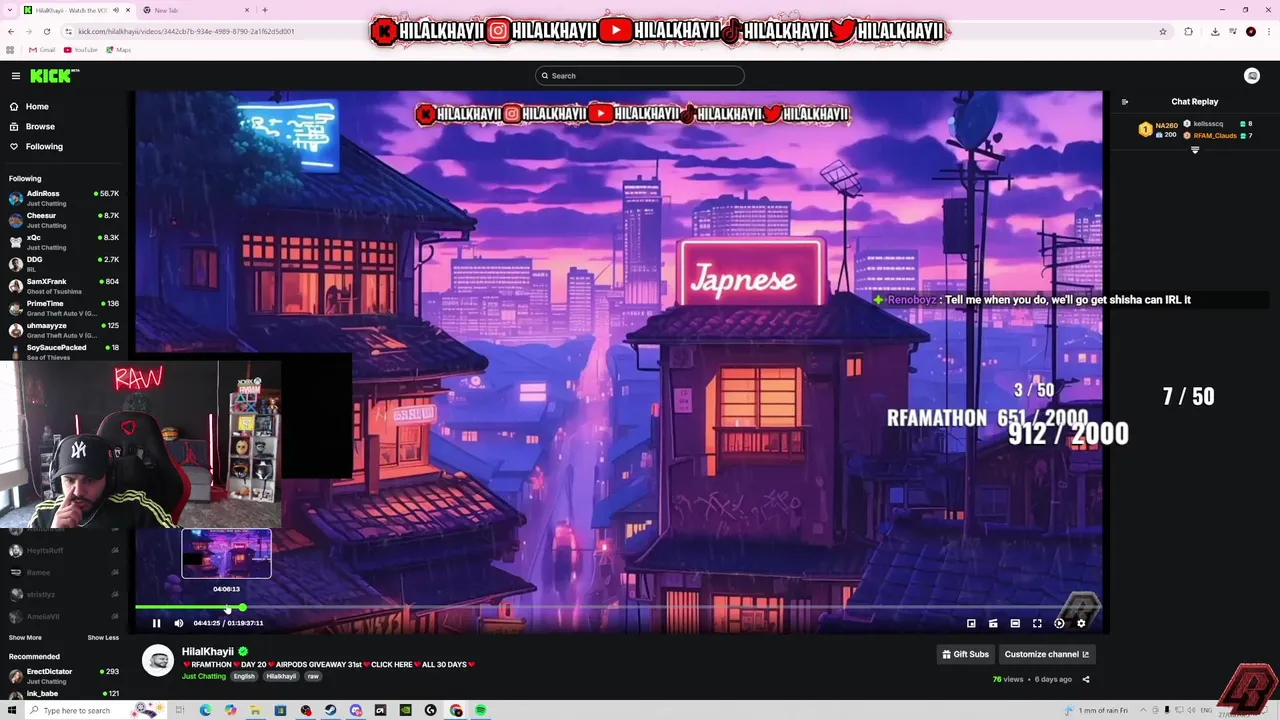Screen dimensions: 1280x720
Task: Click NA280 top gifter entry
Action: 1158,129
